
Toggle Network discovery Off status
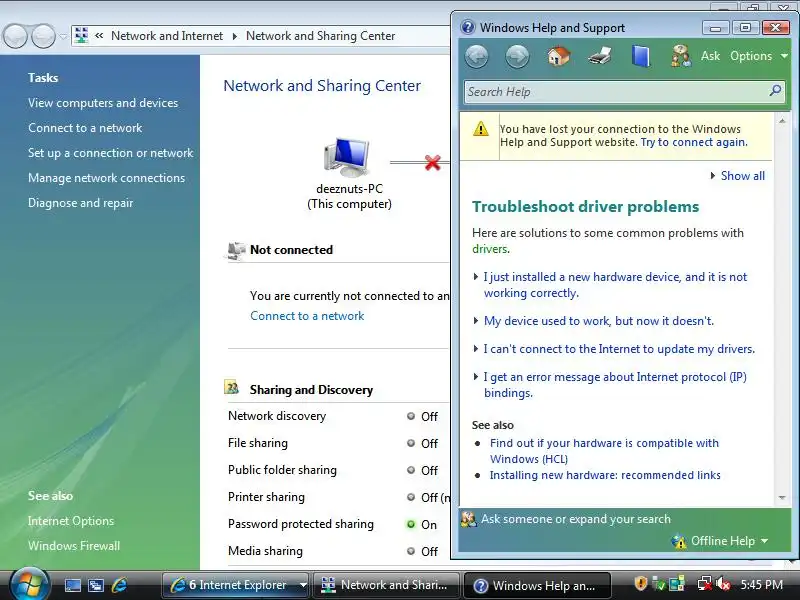(x=422, y=416)
